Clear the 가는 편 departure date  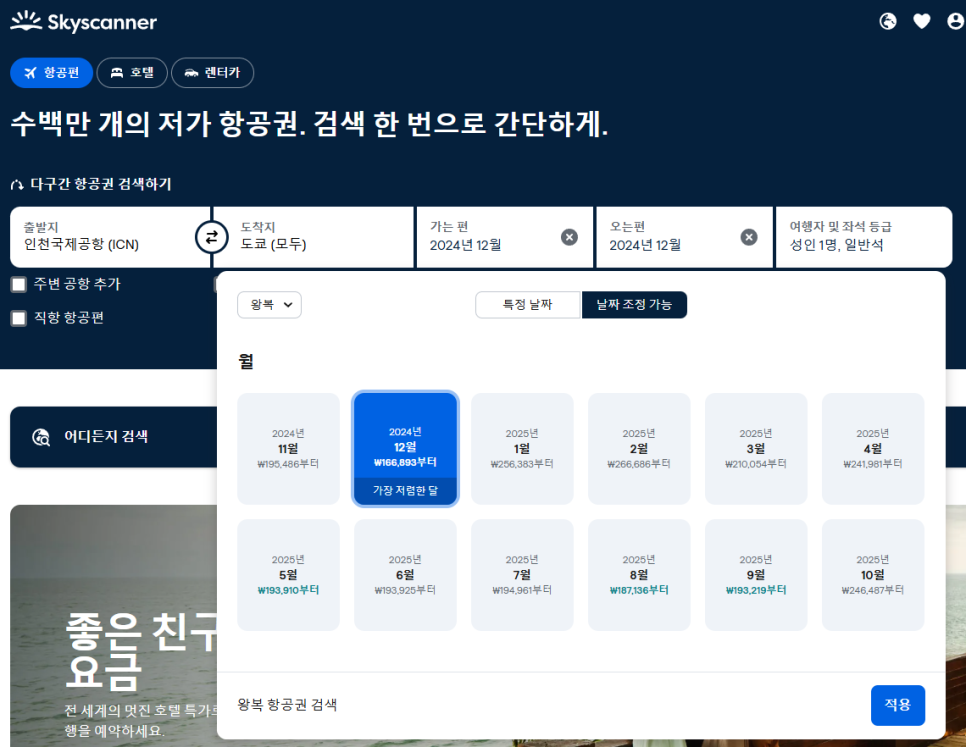point(569,237)
